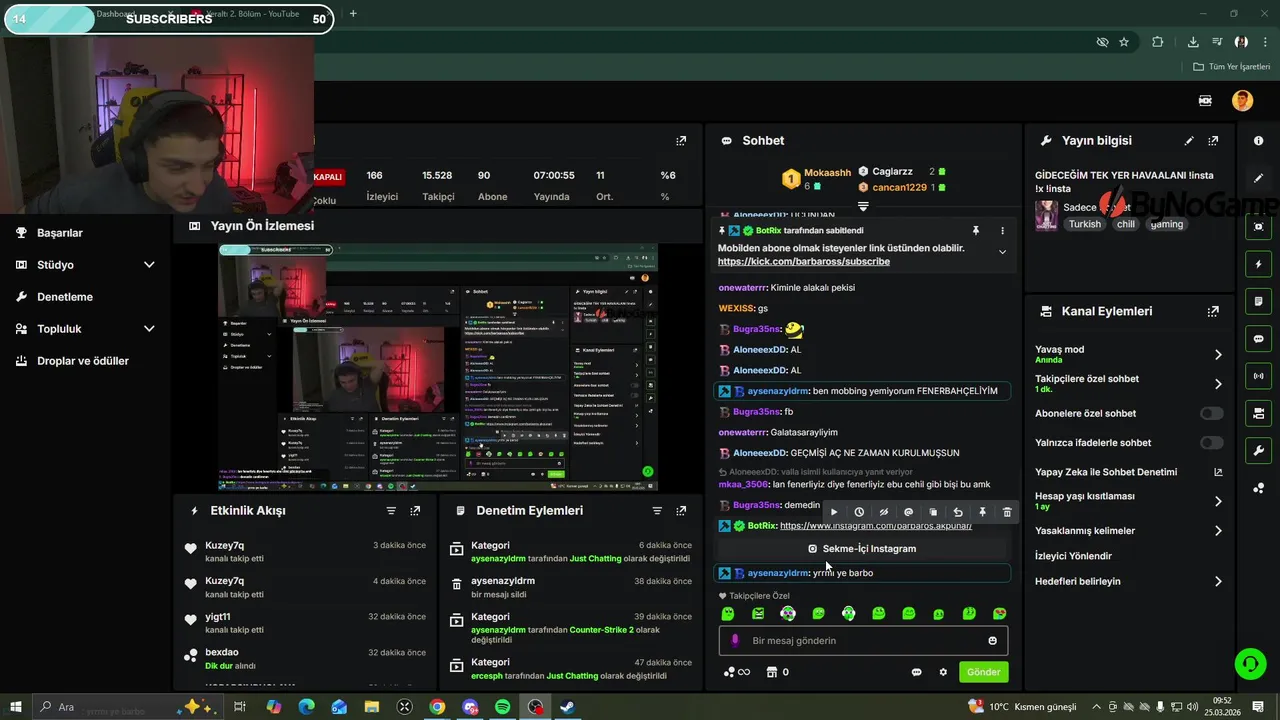This screenshot has width=1280, height=720.
Task: Delete the message with trash icon
Action: point(1007,512)
